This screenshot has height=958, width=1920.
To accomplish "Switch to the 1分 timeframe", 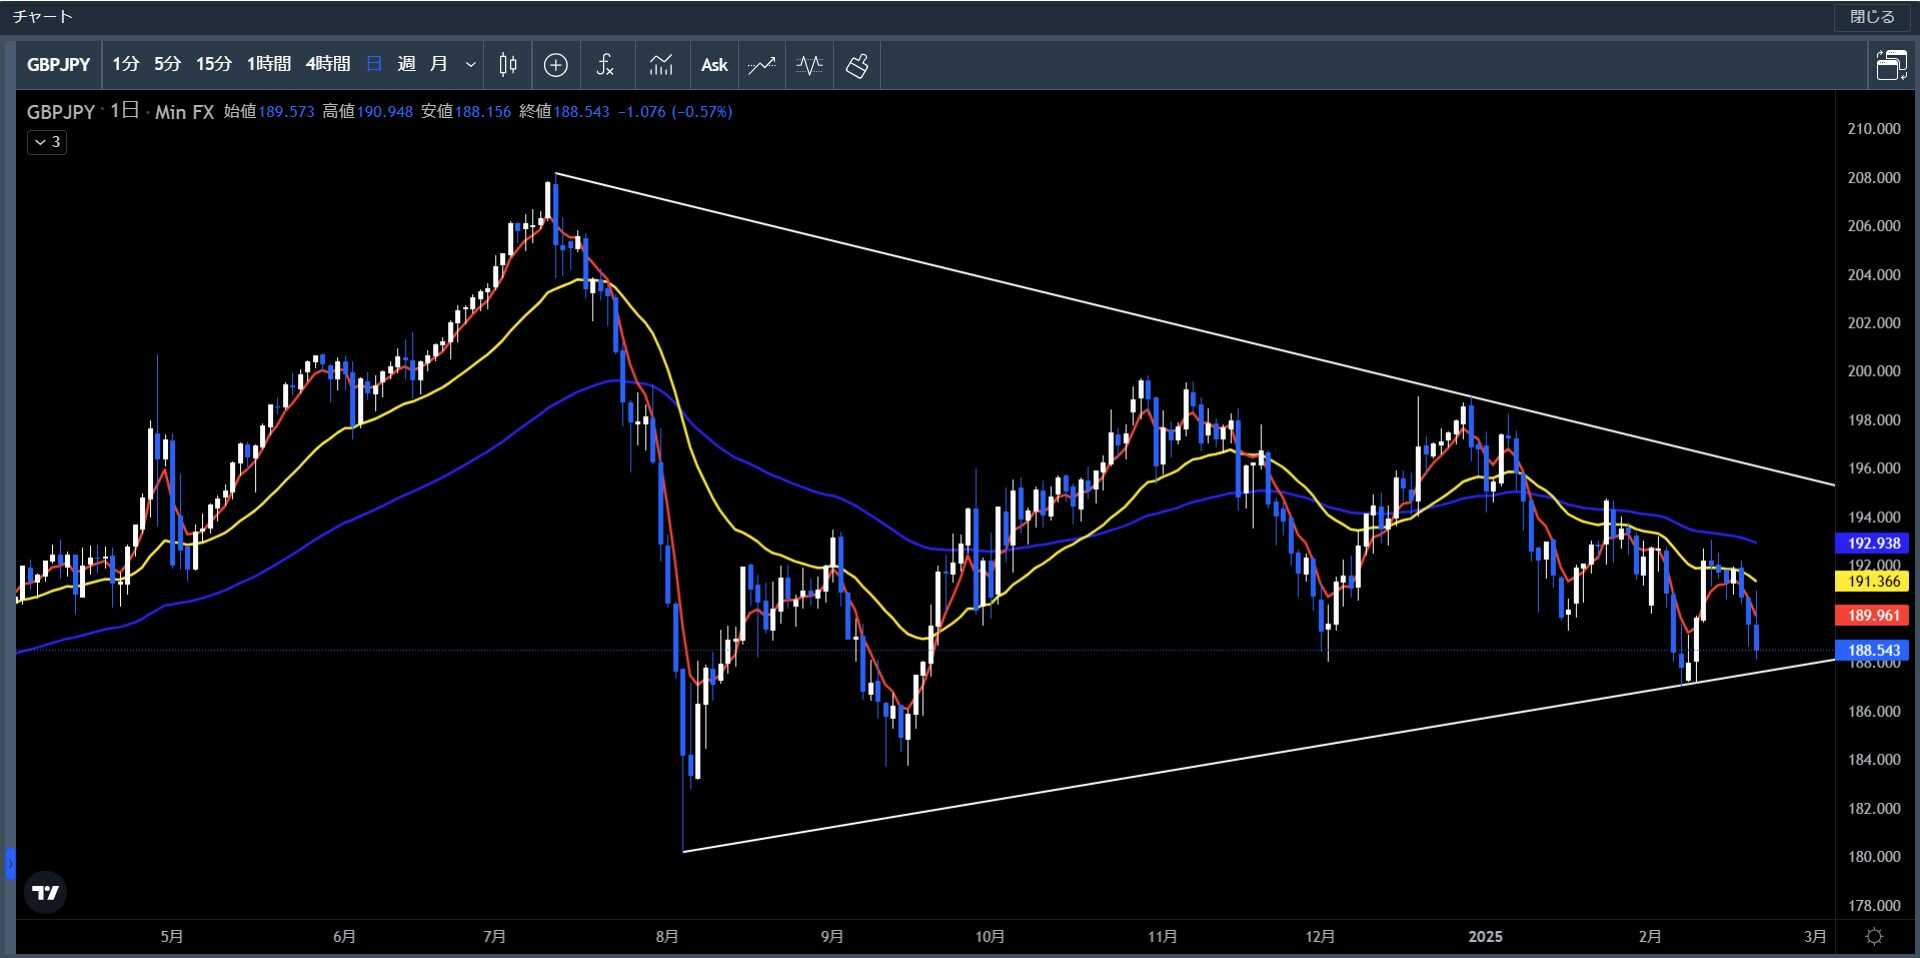I will point(125,65).
